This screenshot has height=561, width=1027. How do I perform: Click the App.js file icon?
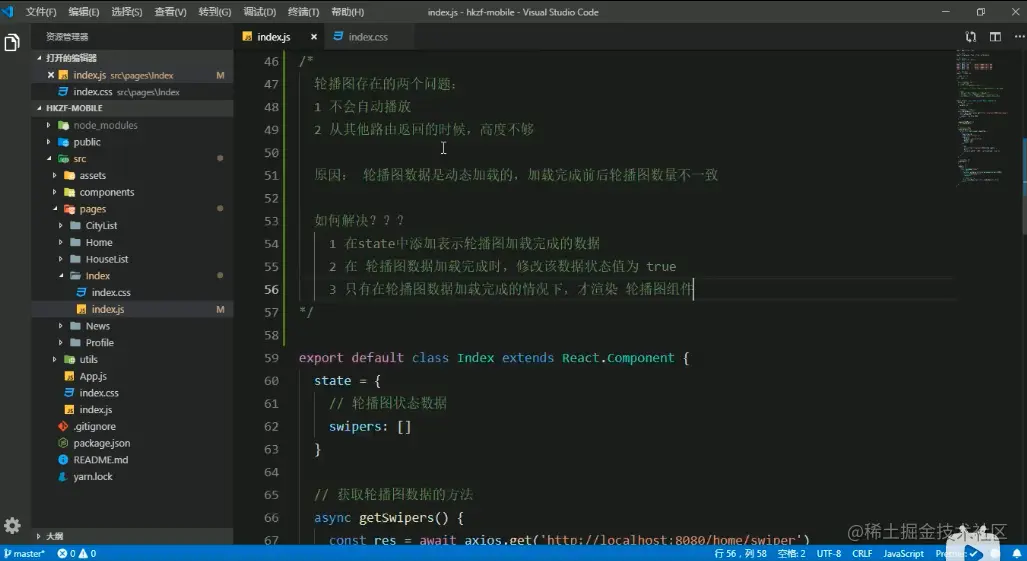(x=69, y=376)
